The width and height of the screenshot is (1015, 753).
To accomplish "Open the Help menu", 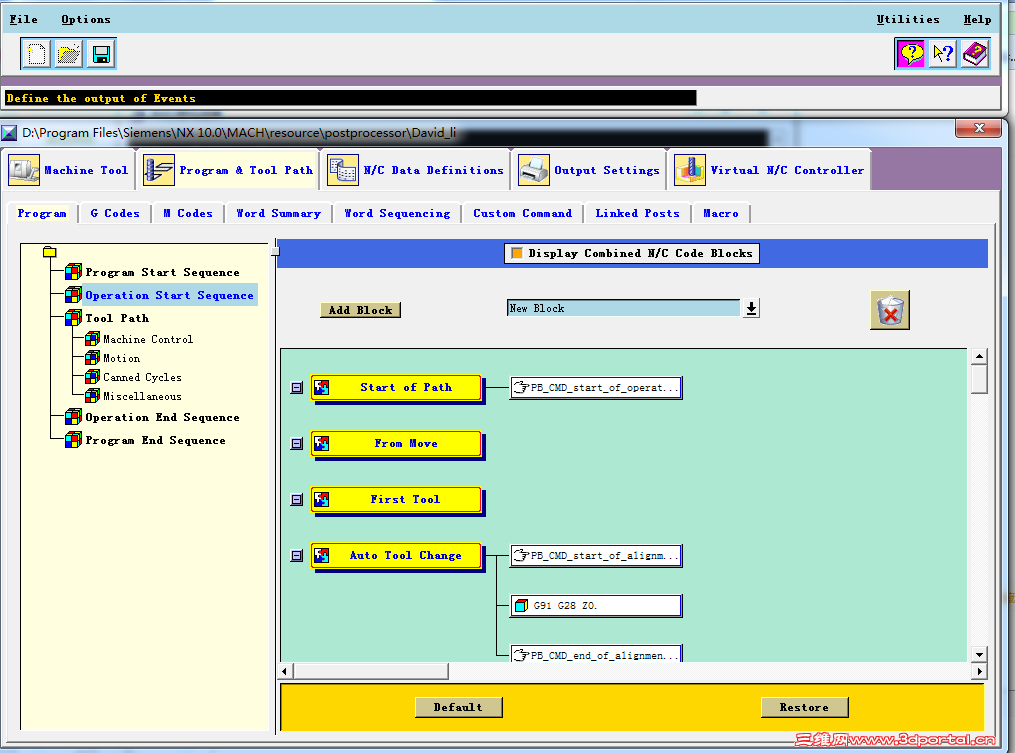I will [x=977, y=19].
